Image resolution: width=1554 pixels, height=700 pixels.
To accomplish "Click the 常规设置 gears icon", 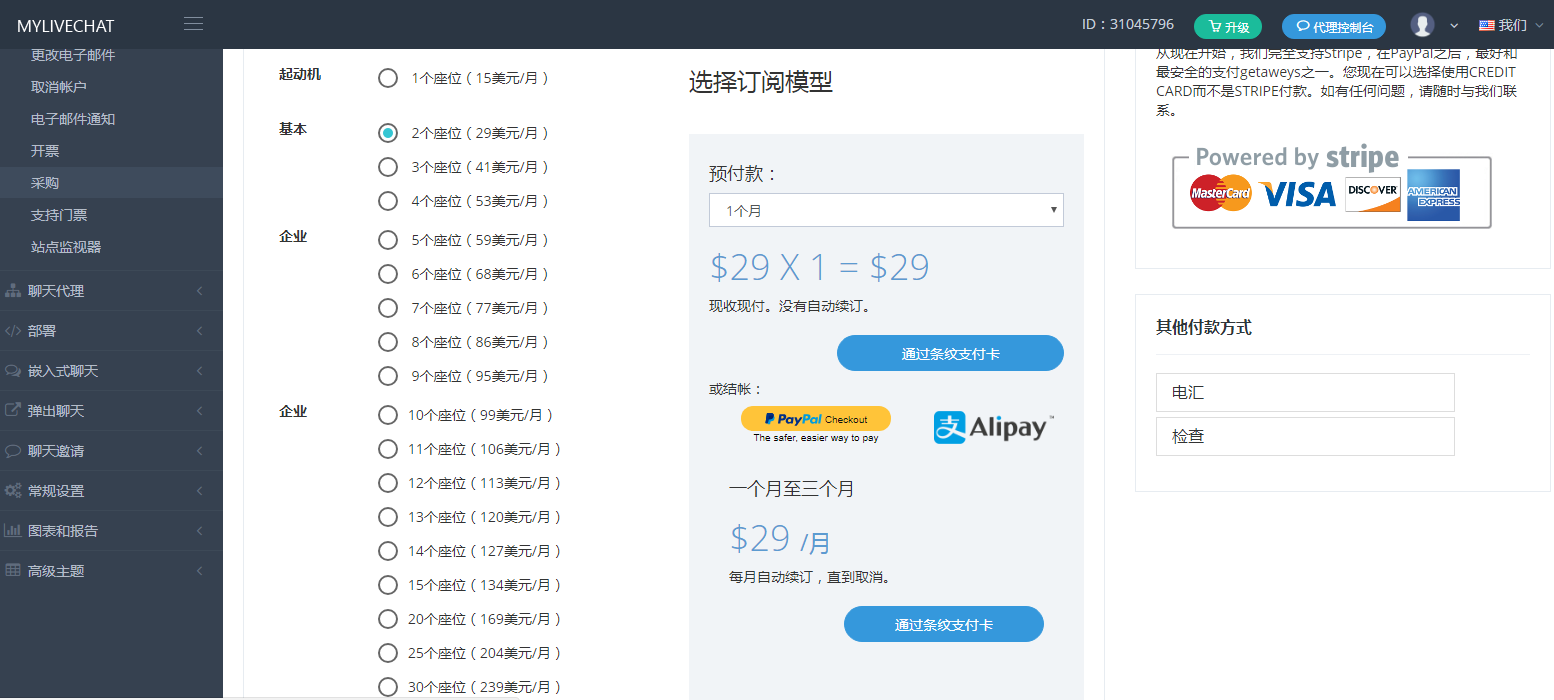I will click(13, 491).
